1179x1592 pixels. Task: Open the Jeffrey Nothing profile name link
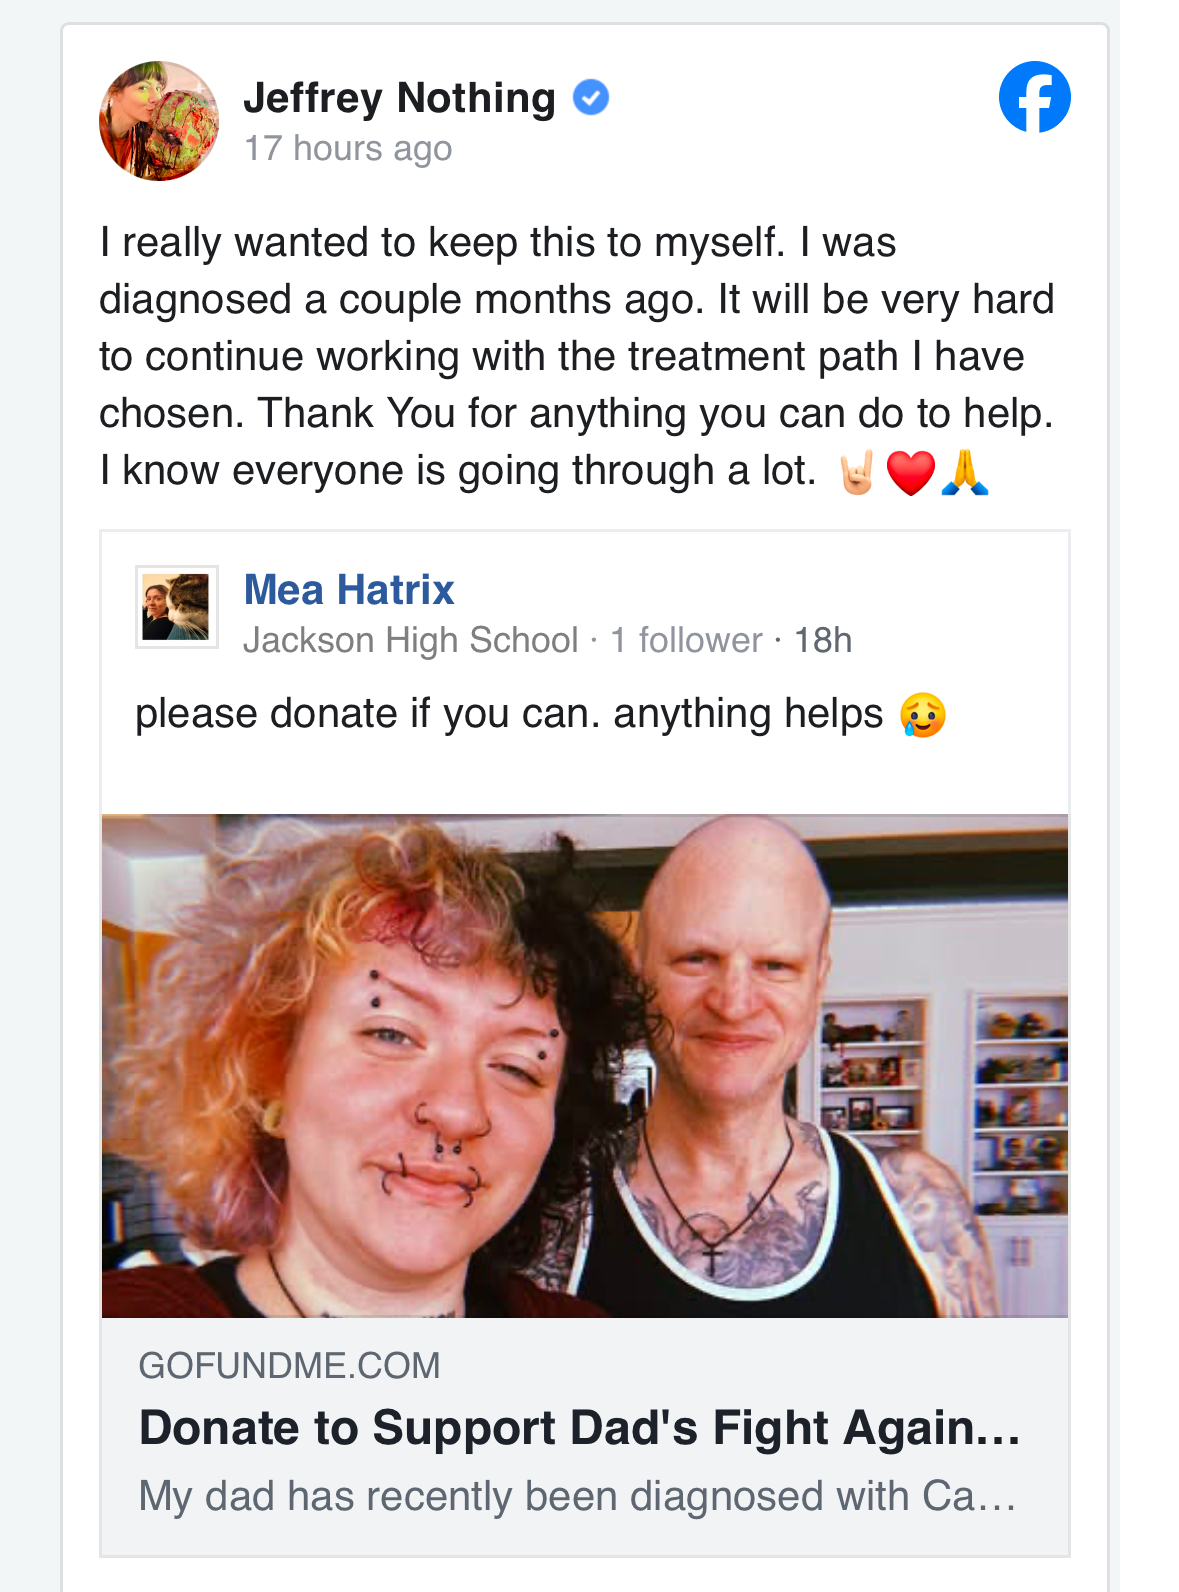pyautogui.click(x=399, y=98)
